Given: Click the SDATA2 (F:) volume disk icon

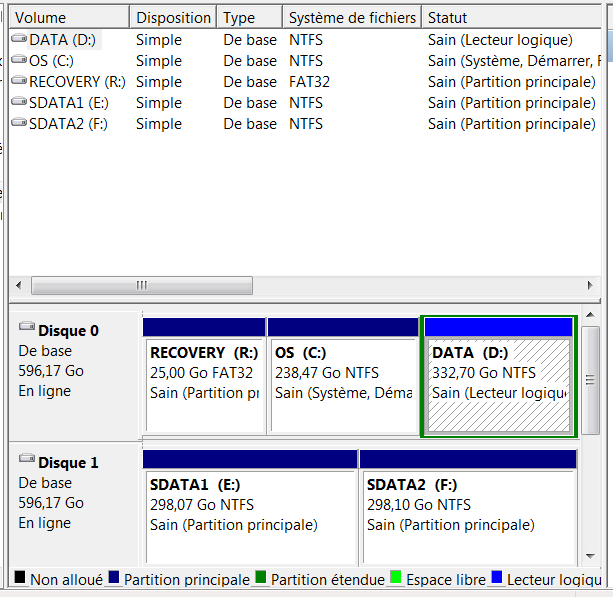Looking at the screenshot, I should point(20,124).
